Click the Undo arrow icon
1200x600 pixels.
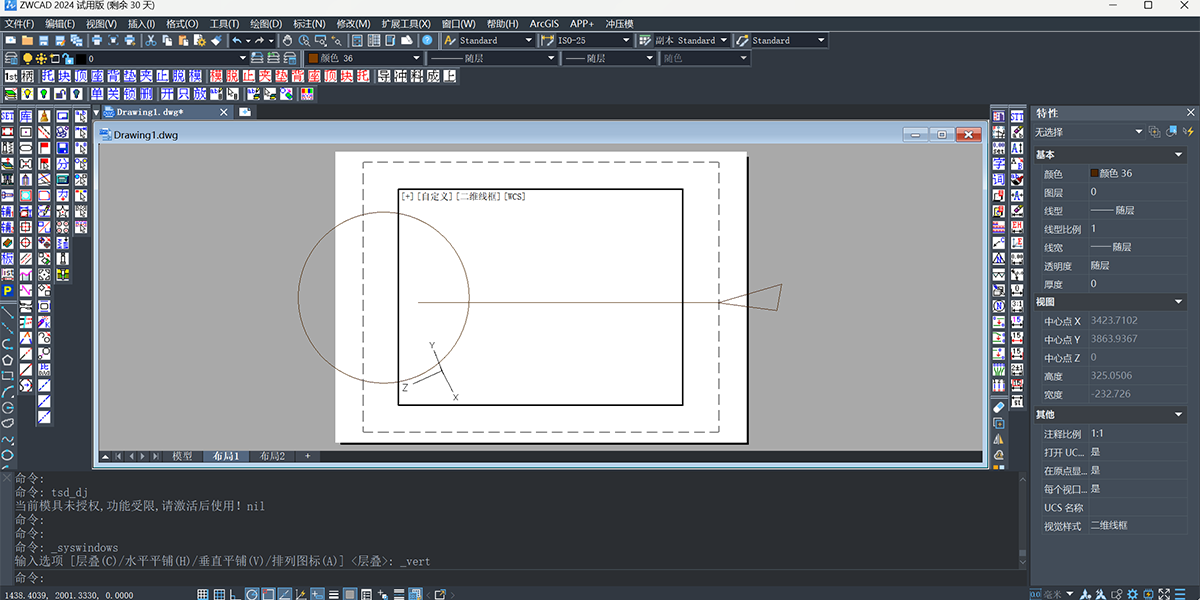pyautogui.click(x=236, y=41)
